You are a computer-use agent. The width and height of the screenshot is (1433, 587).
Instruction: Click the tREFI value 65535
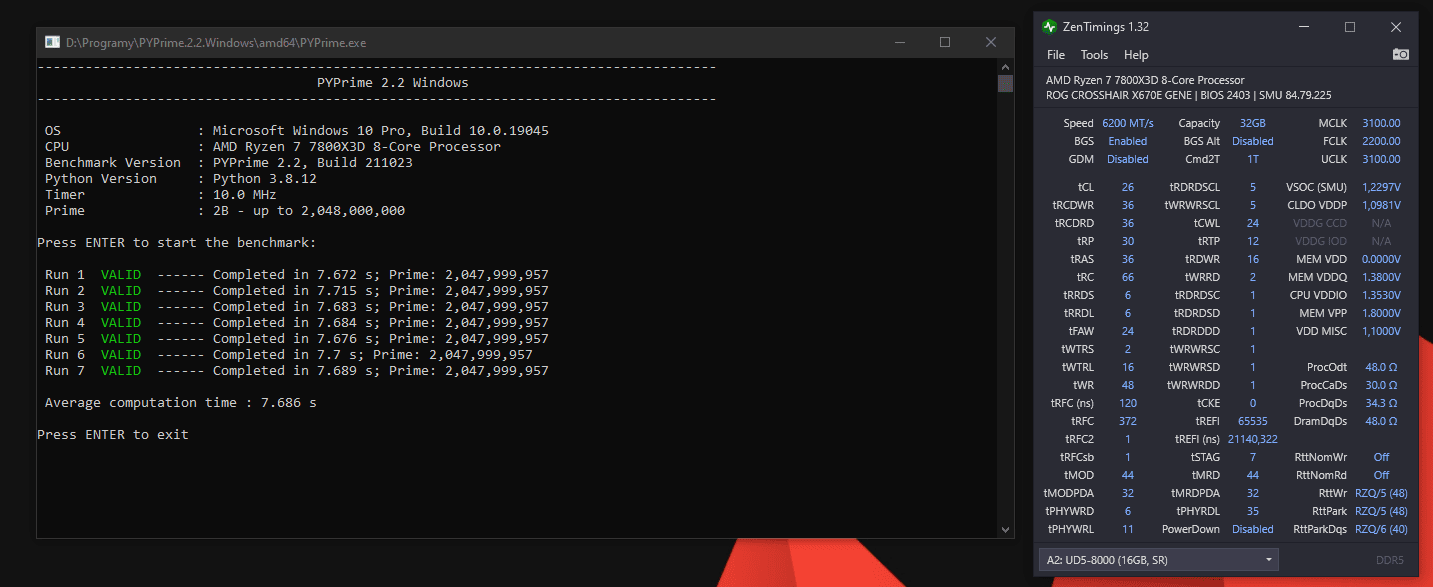click(1253, 421)
